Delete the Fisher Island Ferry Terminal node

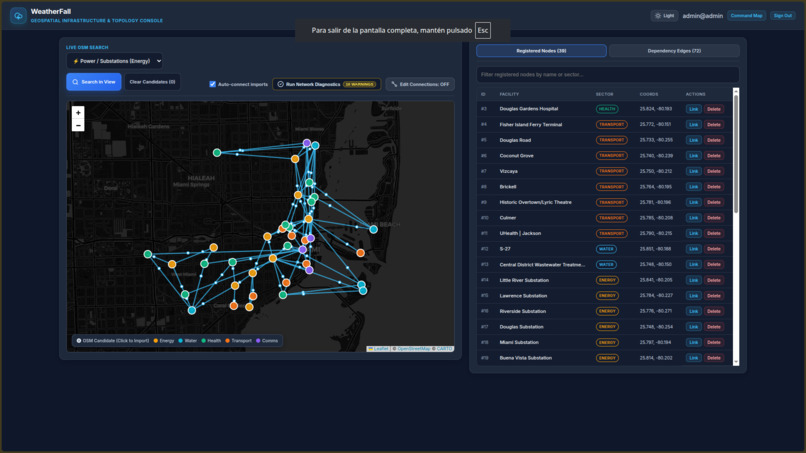coord(713,124)
